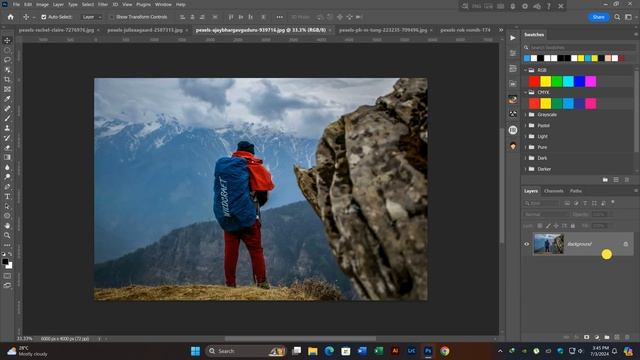Open the Filter menu
Screen dimensions: 640x360
(x=103, y=4)
